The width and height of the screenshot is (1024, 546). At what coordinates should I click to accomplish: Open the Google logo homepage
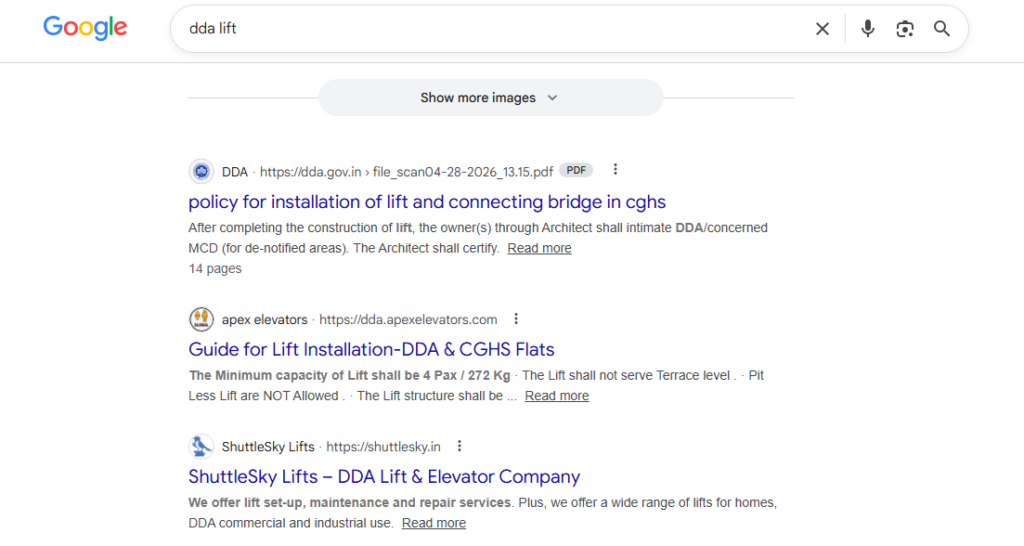point(85,28)
